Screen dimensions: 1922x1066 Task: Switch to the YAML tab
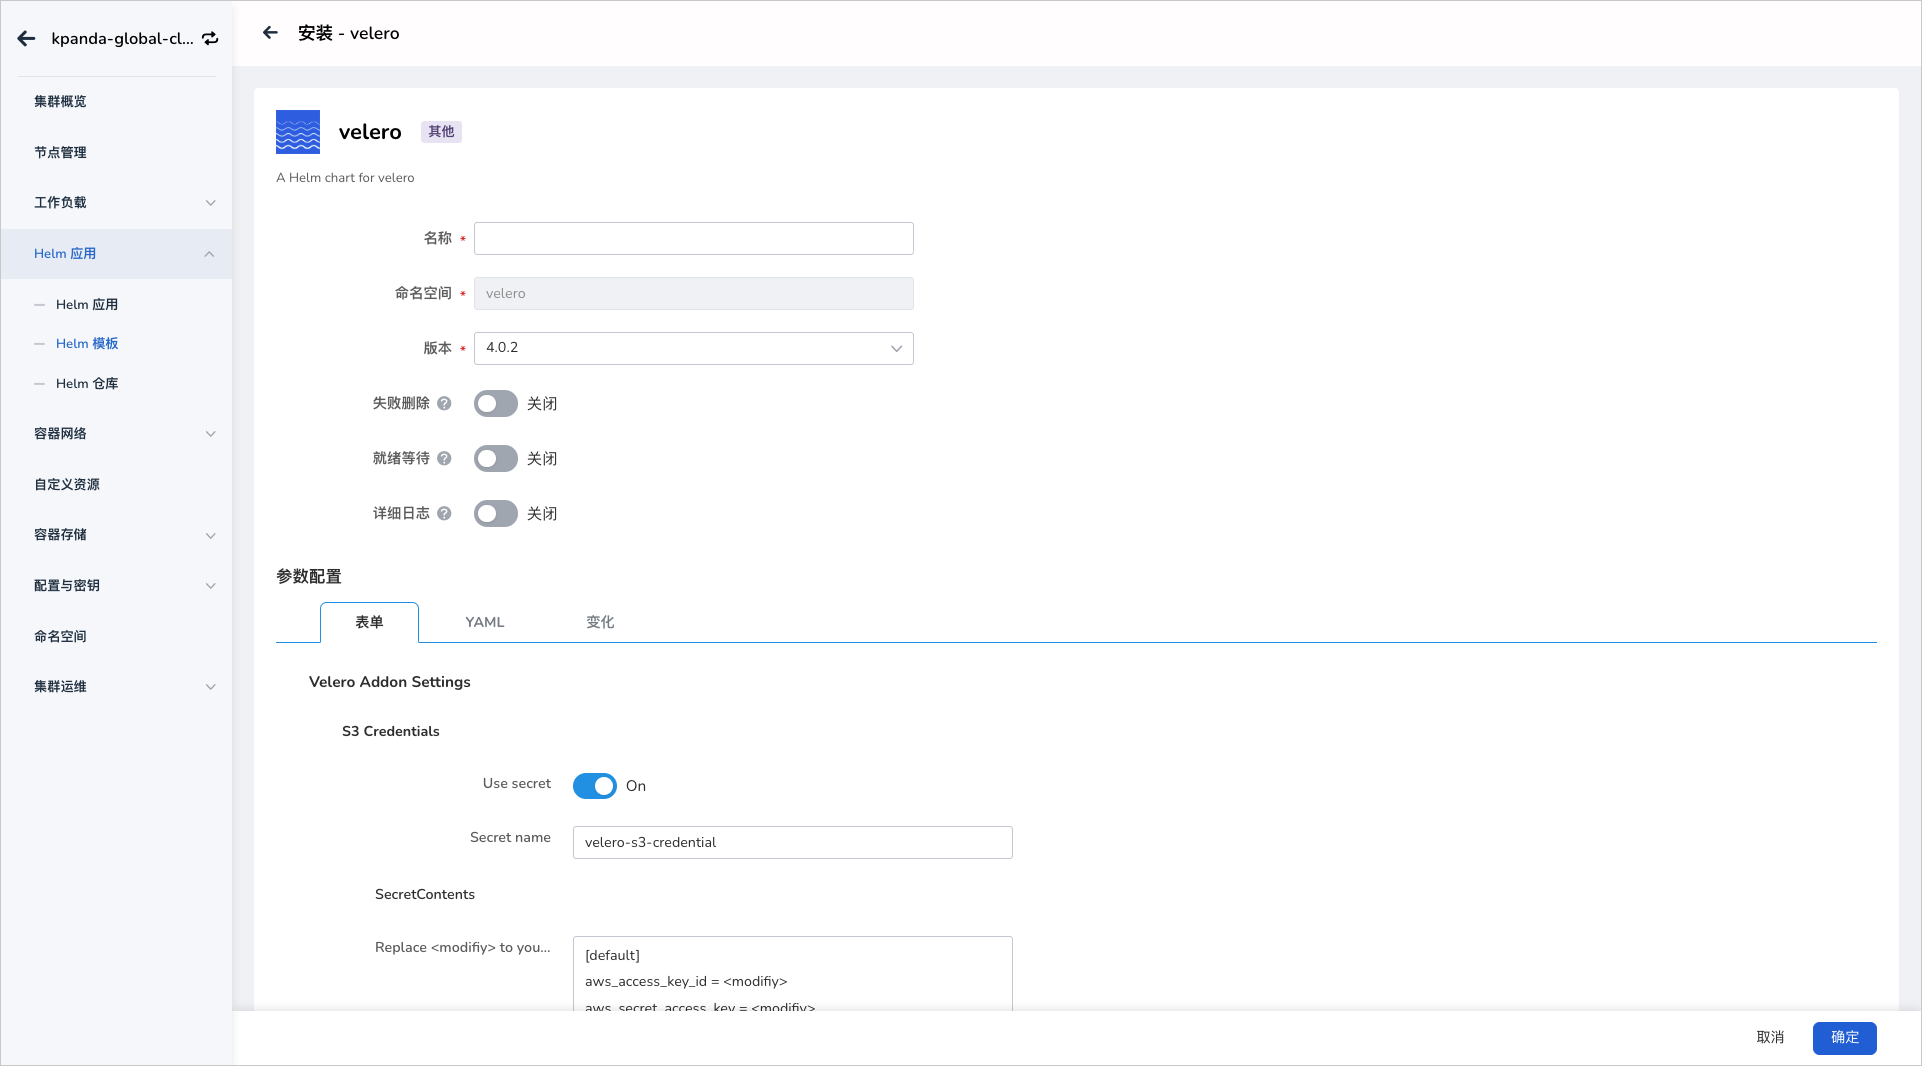485,622
